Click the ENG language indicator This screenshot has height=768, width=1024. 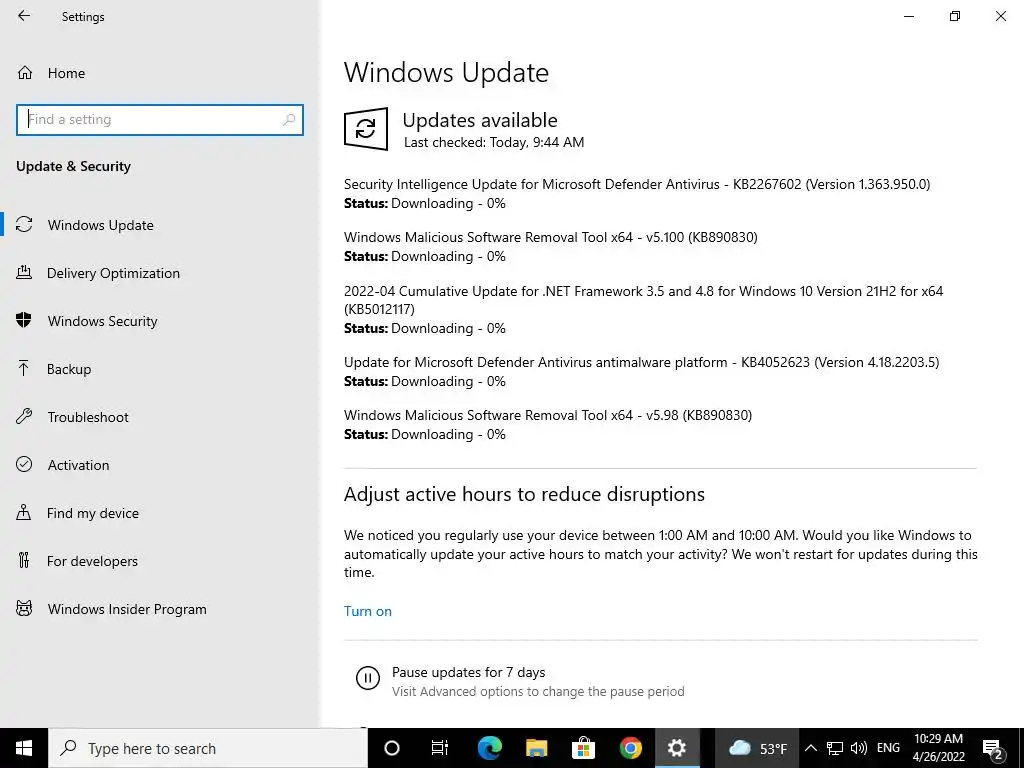tap(888, 748)
